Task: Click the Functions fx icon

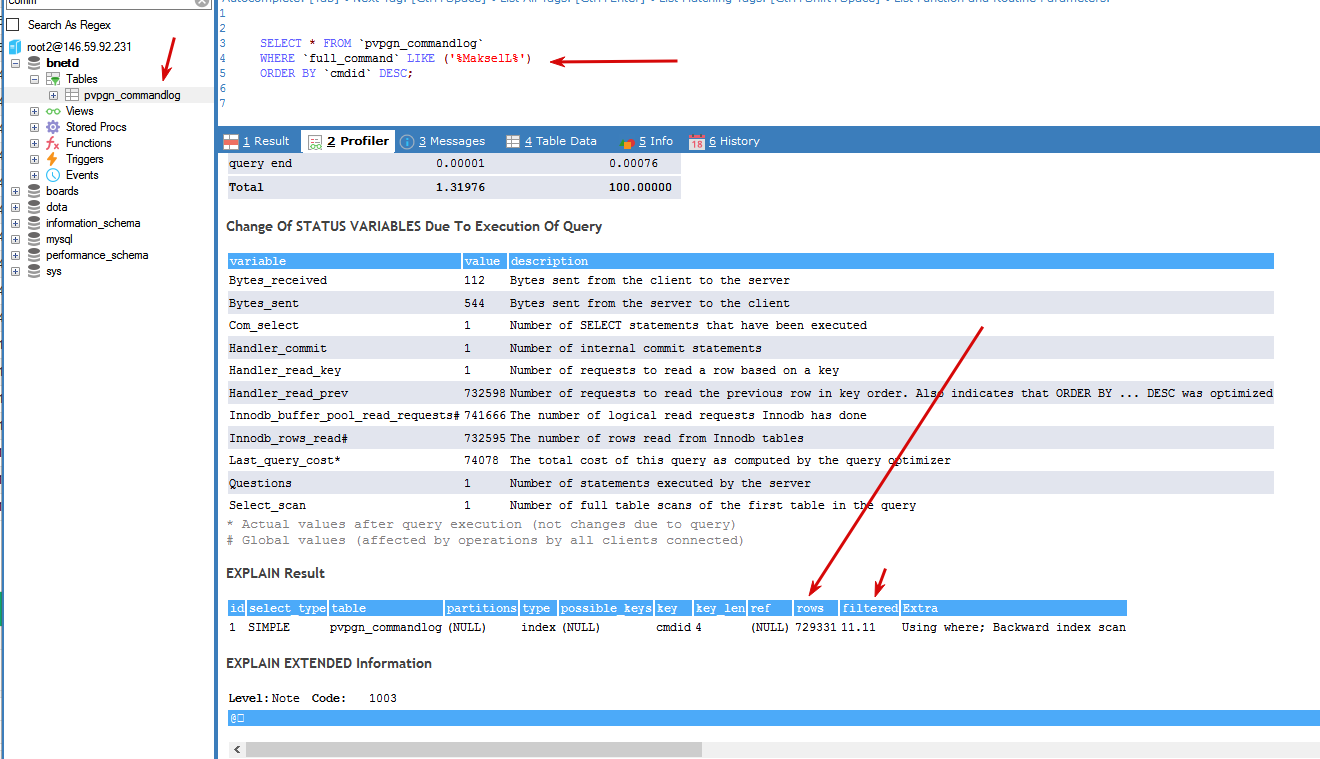Action: (53, 143)
